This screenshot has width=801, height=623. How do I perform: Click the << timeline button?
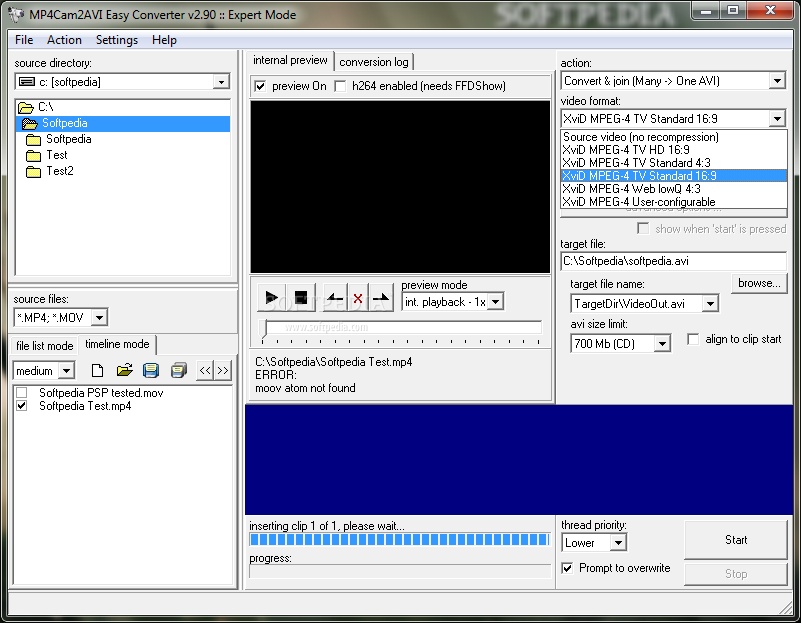[205, 370]
